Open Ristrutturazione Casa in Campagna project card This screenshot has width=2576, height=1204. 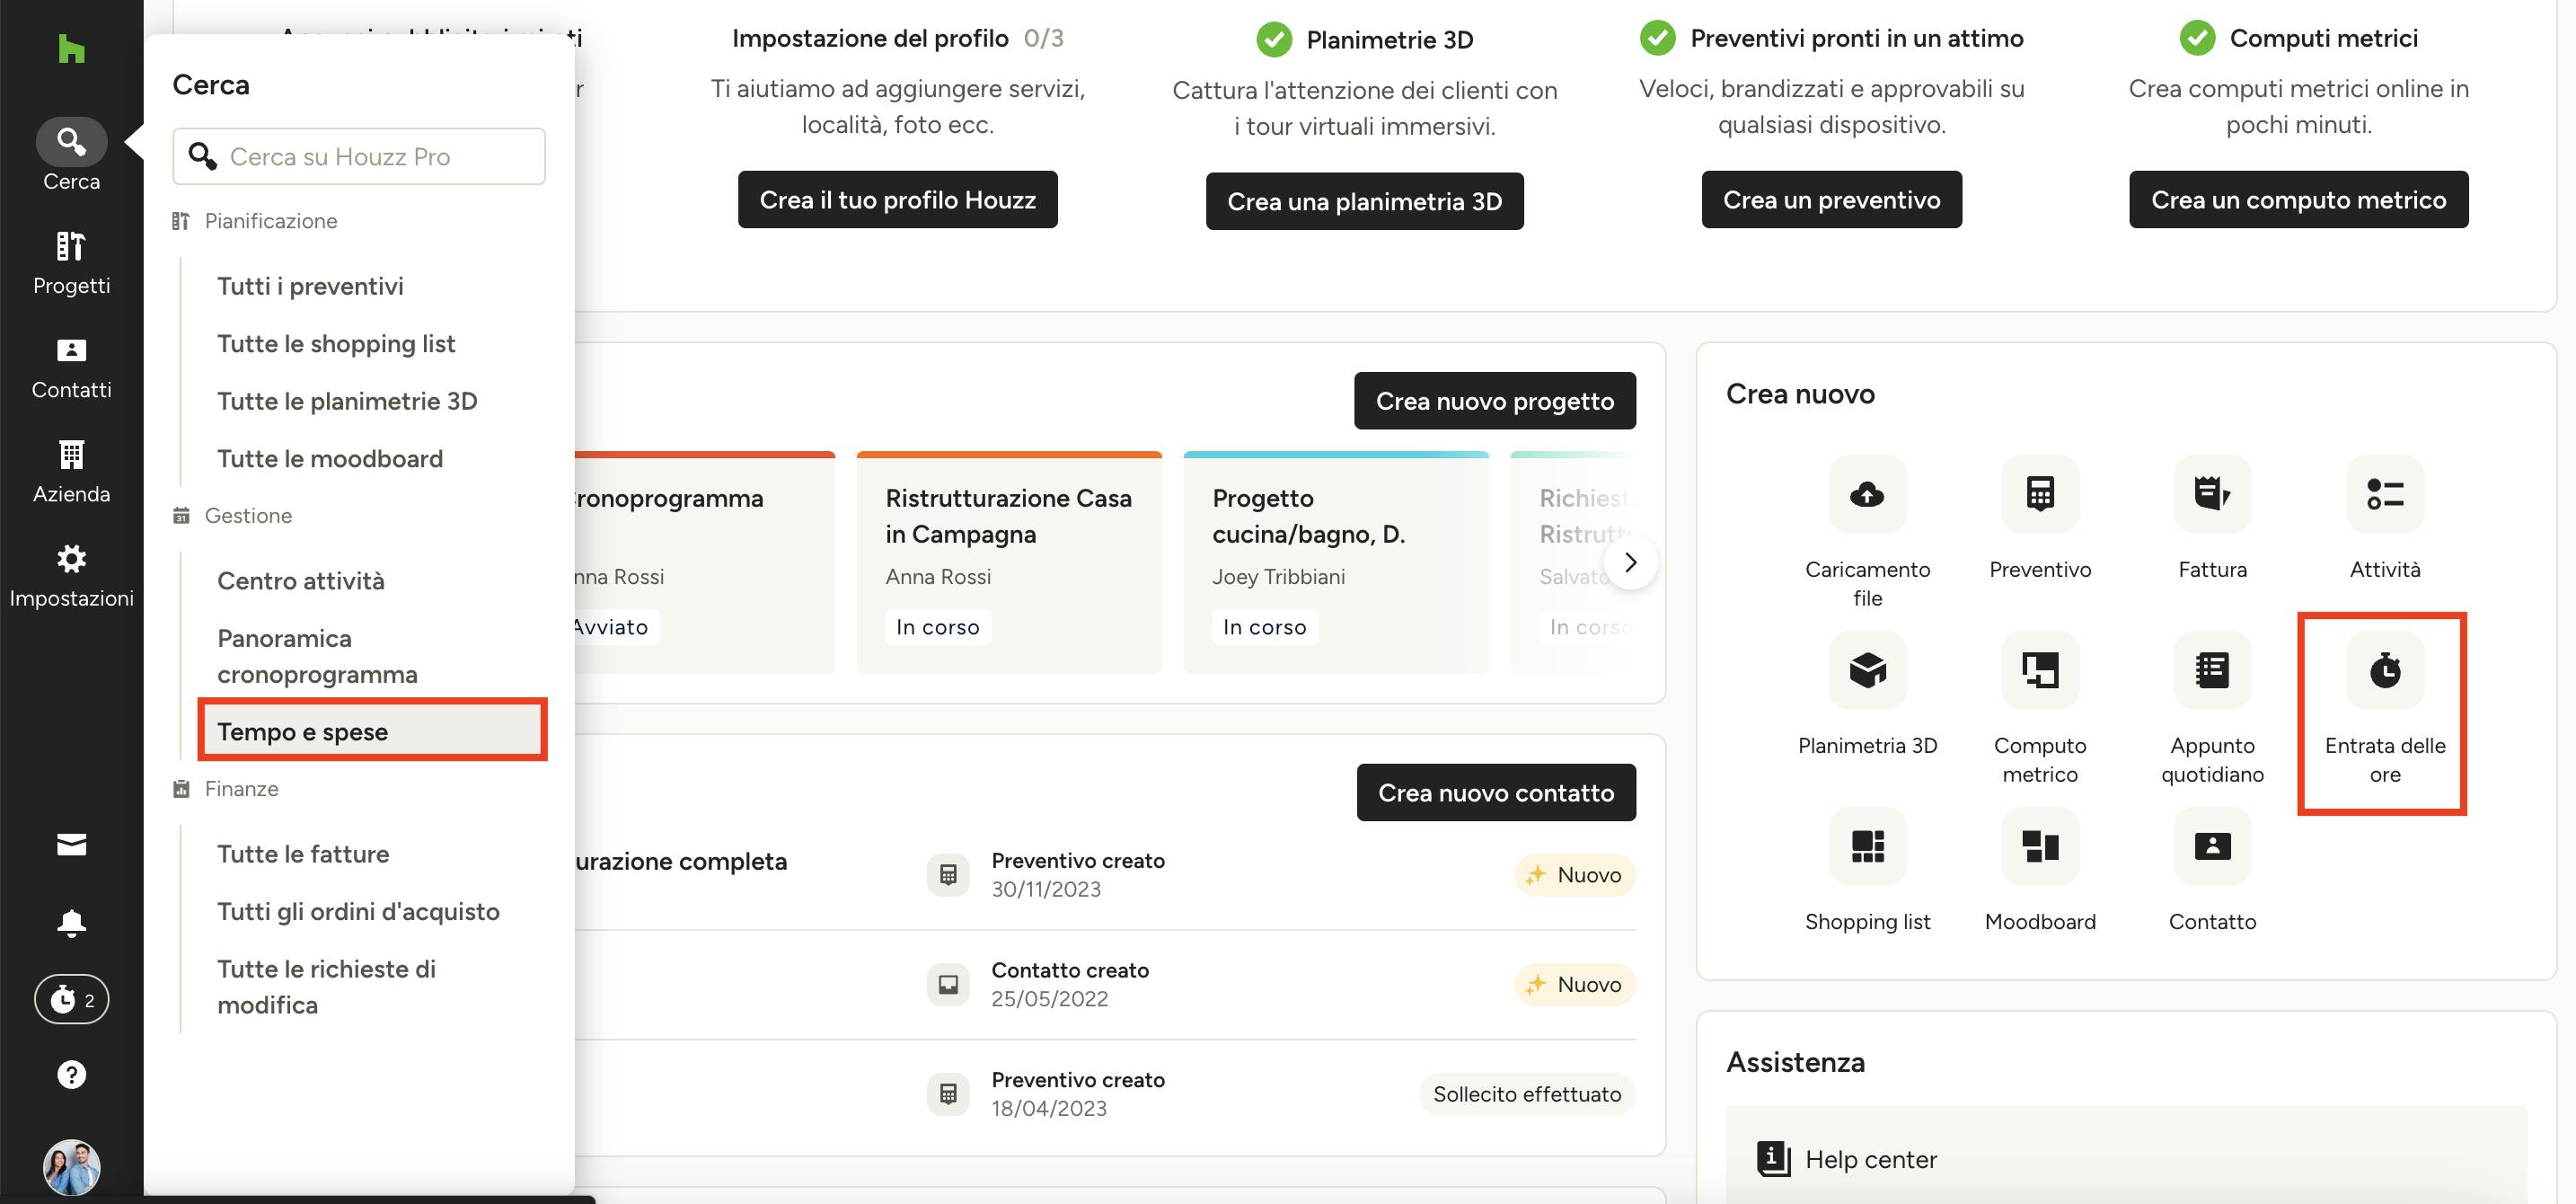(x=1008, y=562)
